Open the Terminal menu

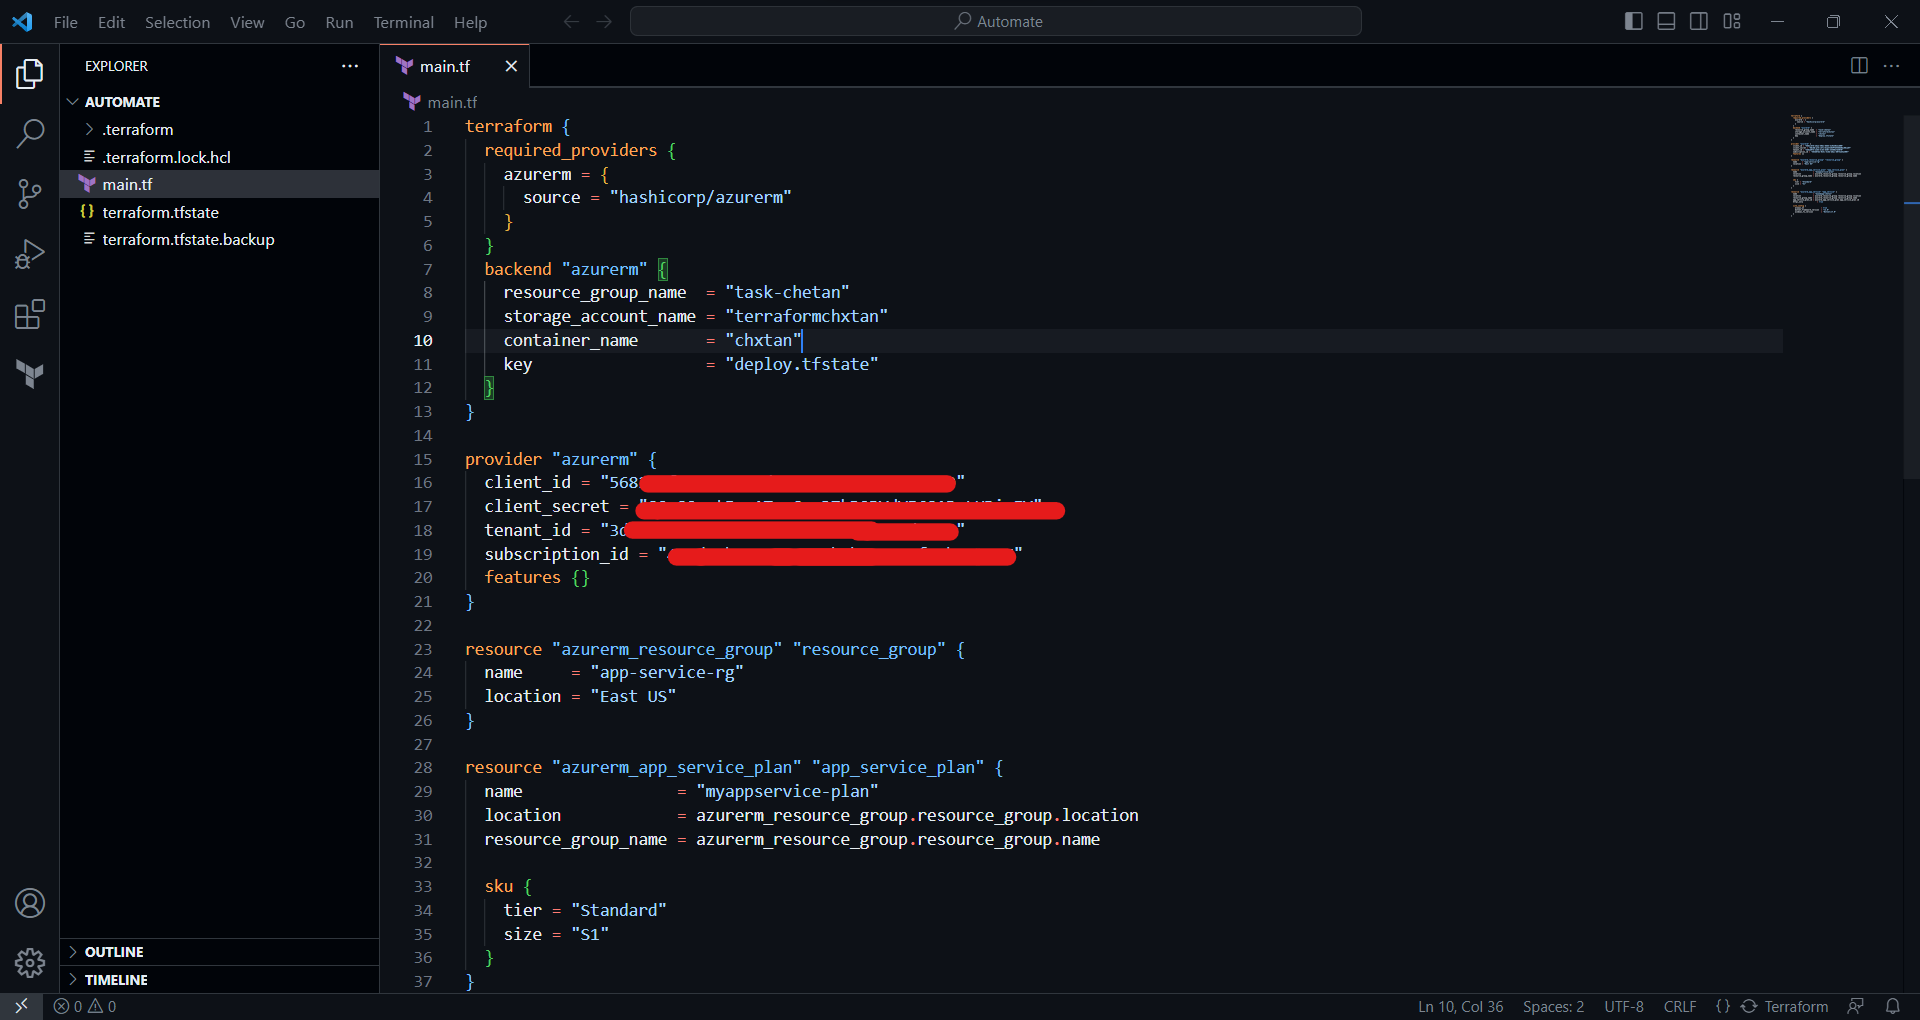coord(403,22)
